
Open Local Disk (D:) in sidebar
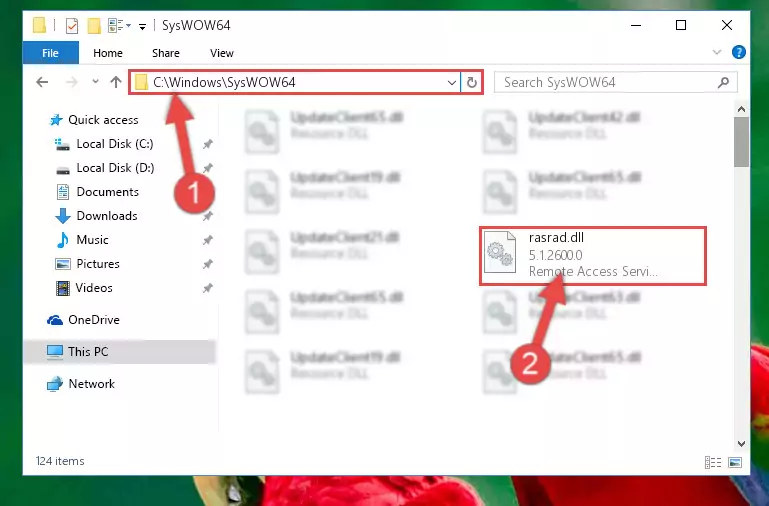click(115, 168)
